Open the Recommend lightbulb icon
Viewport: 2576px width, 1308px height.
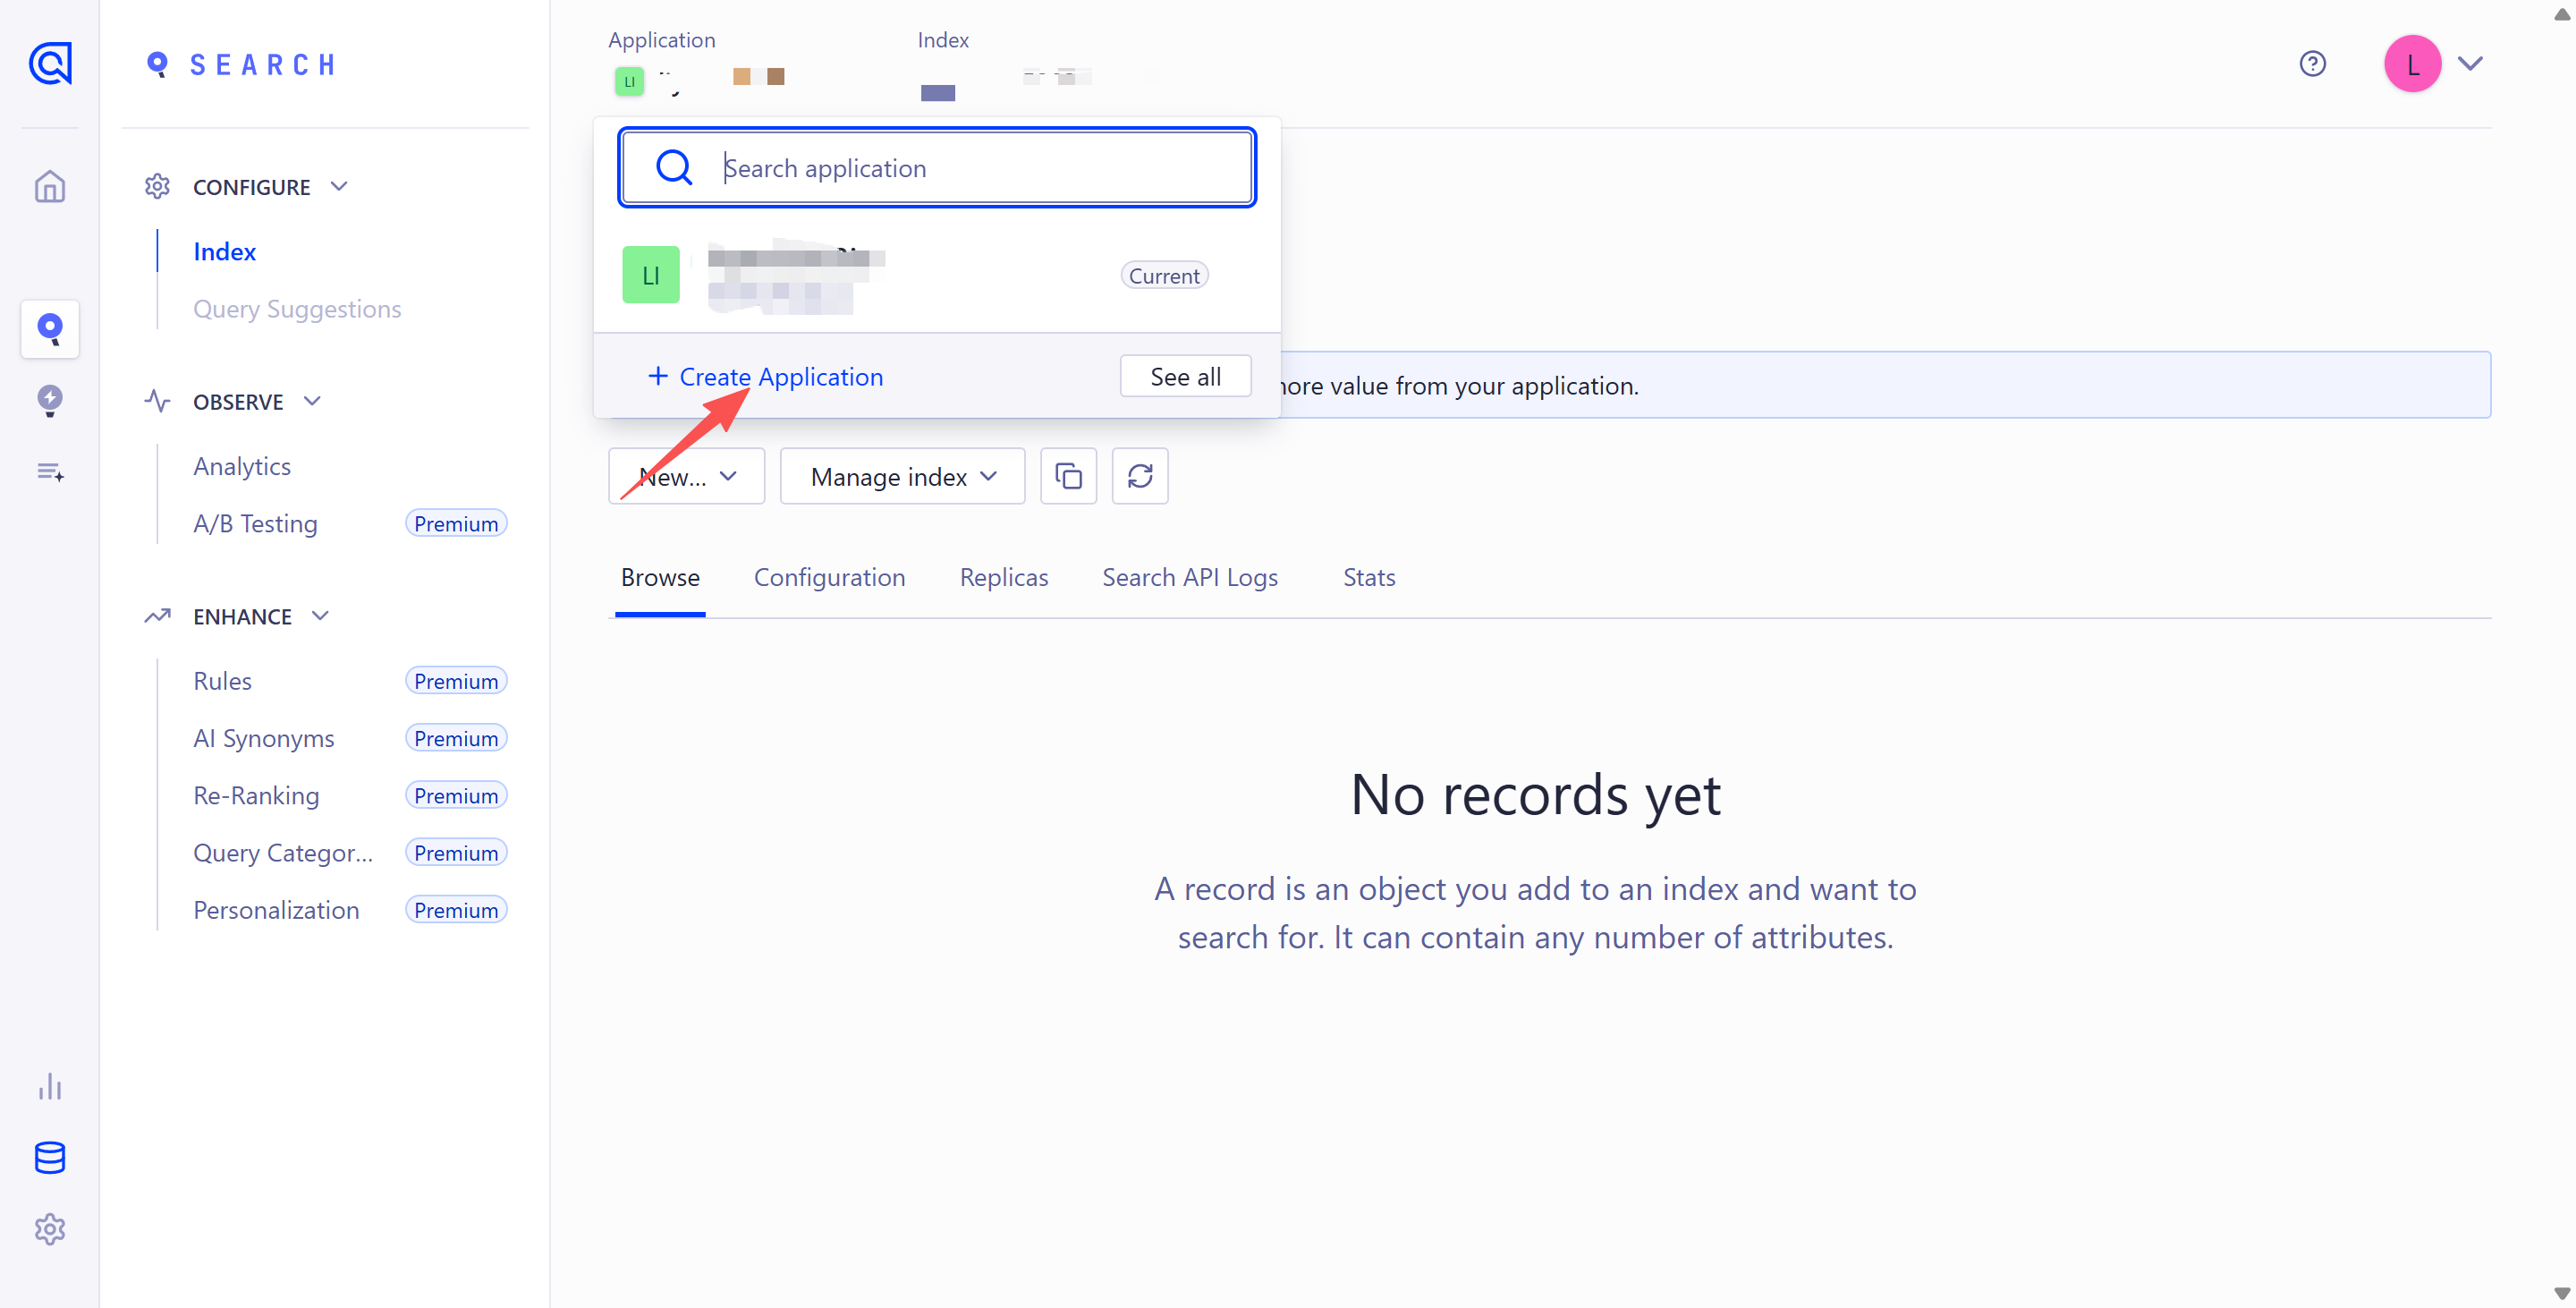[x=50, y=400]
